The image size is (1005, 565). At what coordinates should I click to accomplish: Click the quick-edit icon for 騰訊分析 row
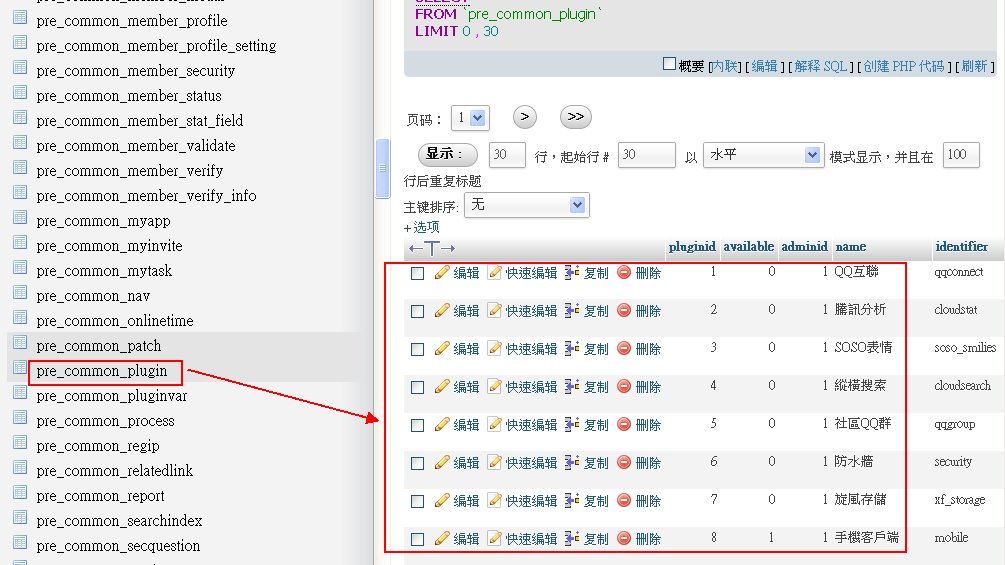click(494, 311)
